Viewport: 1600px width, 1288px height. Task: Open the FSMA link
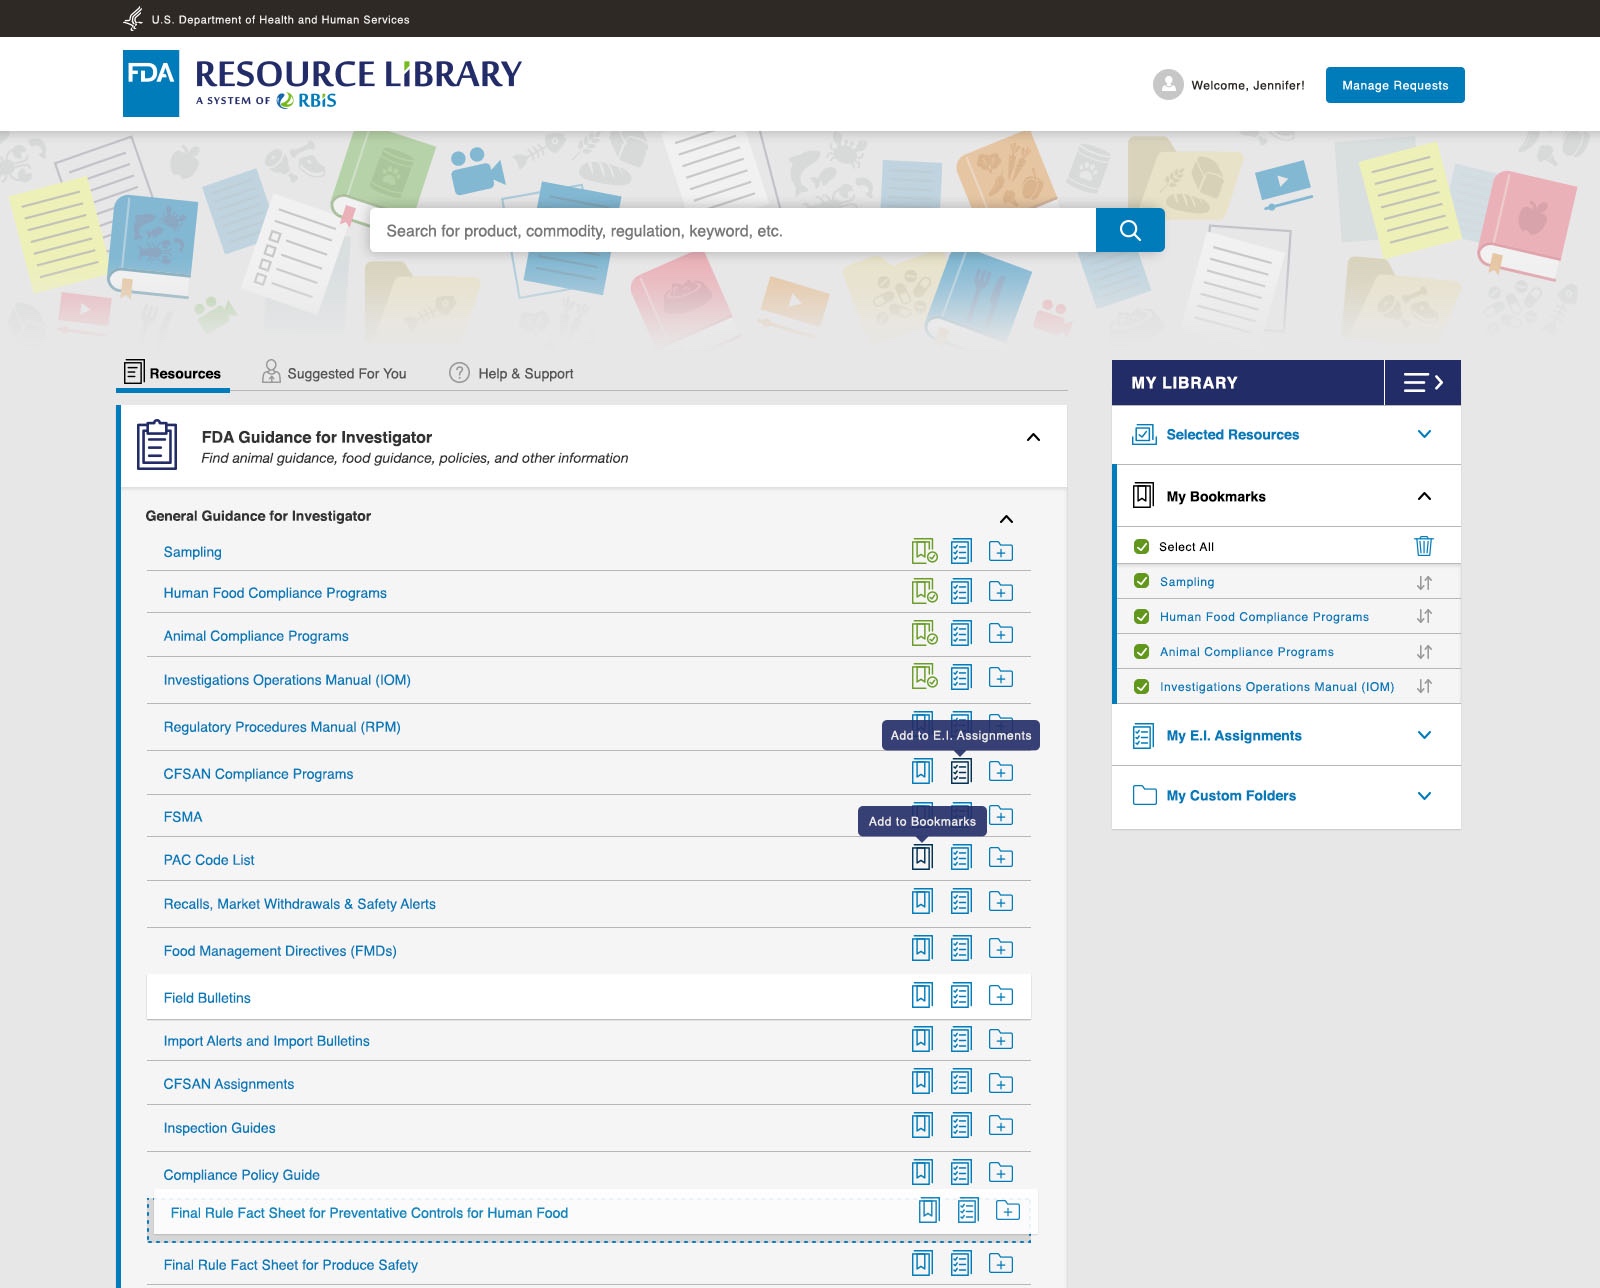(183, 817)
